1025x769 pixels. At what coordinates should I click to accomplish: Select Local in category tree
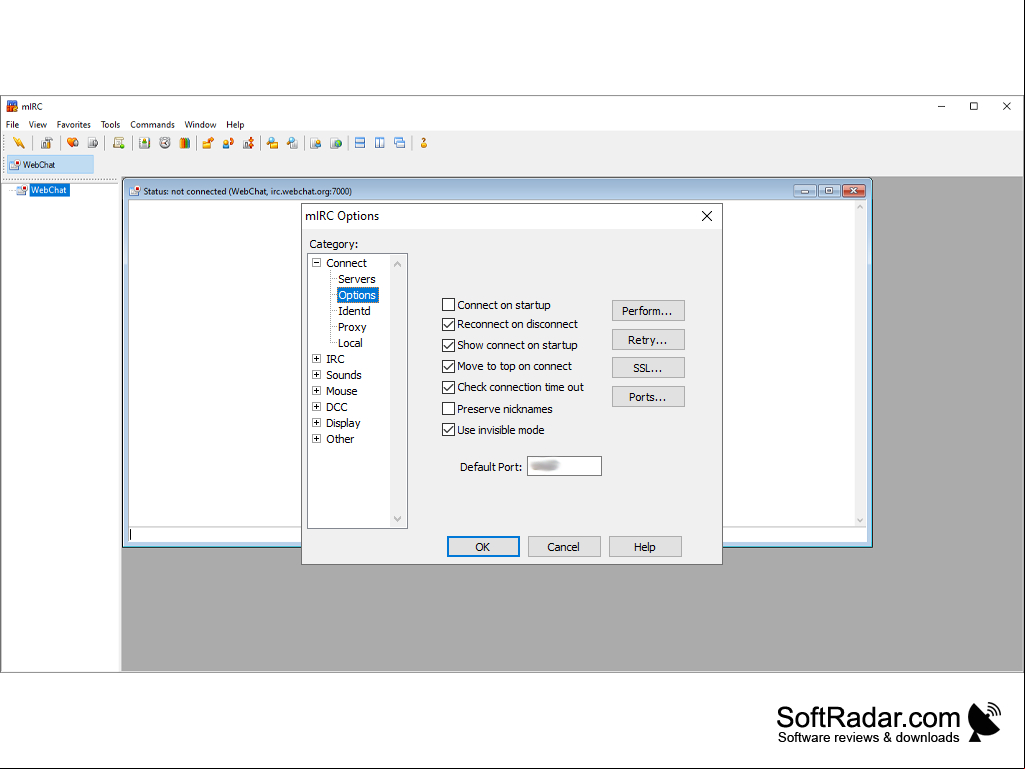point(350,343)
